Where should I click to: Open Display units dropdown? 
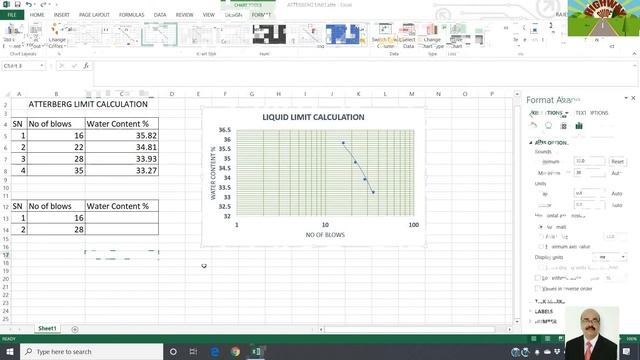coord(610,257)
